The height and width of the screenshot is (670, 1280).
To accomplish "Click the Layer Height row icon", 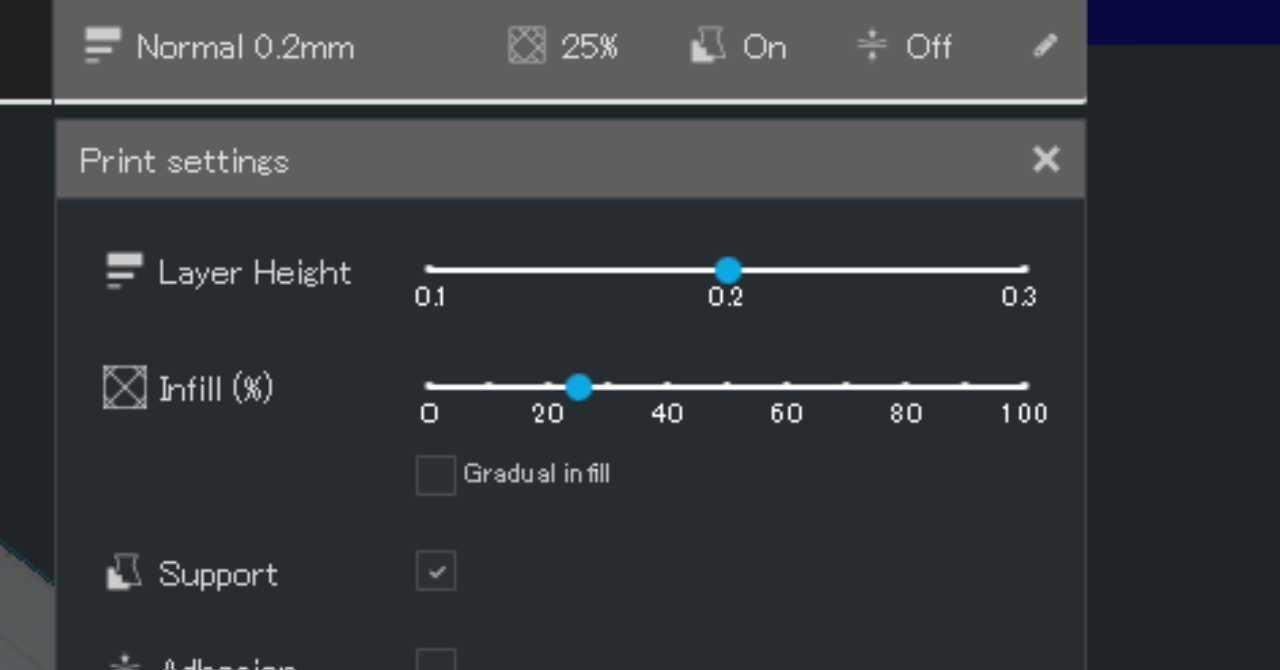I will coord(124,271).
